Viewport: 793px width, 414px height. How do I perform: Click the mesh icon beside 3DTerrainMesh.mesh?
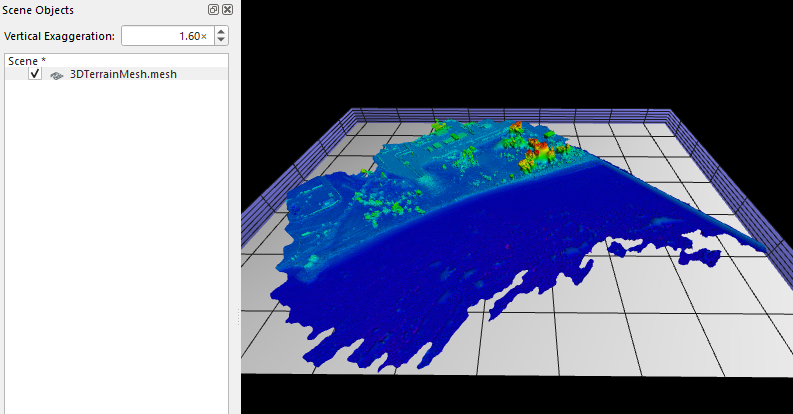pyautogui.click(x=57, y=75)
